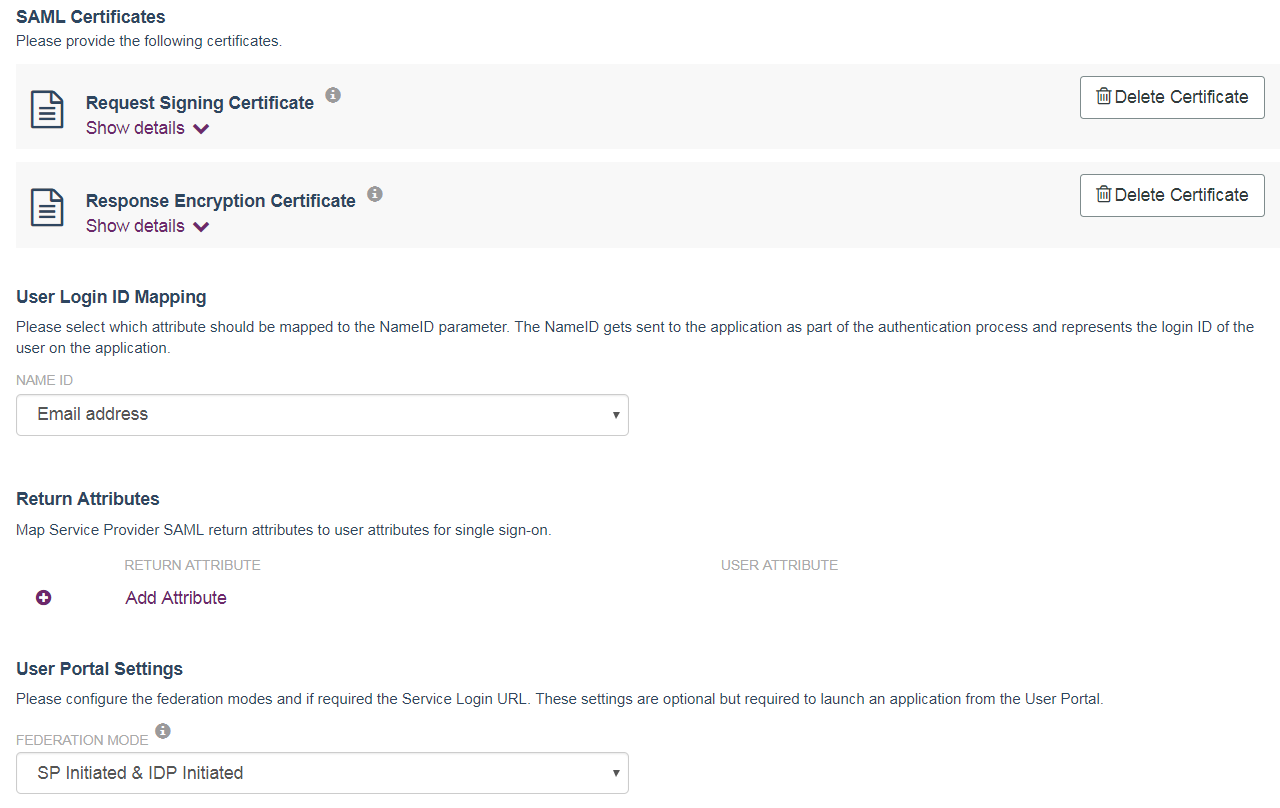Screen dimensions: 1280x808
Task: Click the RETURN ATTRIBUTE column header
Action: [x=192, y=565]
